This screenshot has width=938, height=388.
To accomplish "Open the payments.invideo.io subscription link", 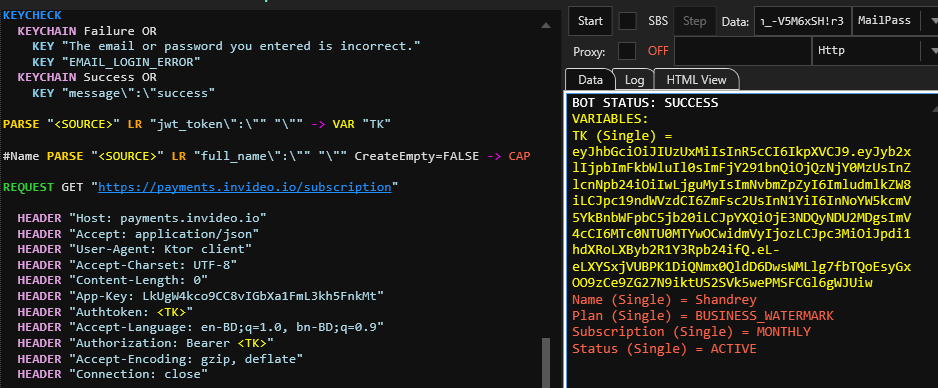I will pyautogui.click(x=245, y=187).
